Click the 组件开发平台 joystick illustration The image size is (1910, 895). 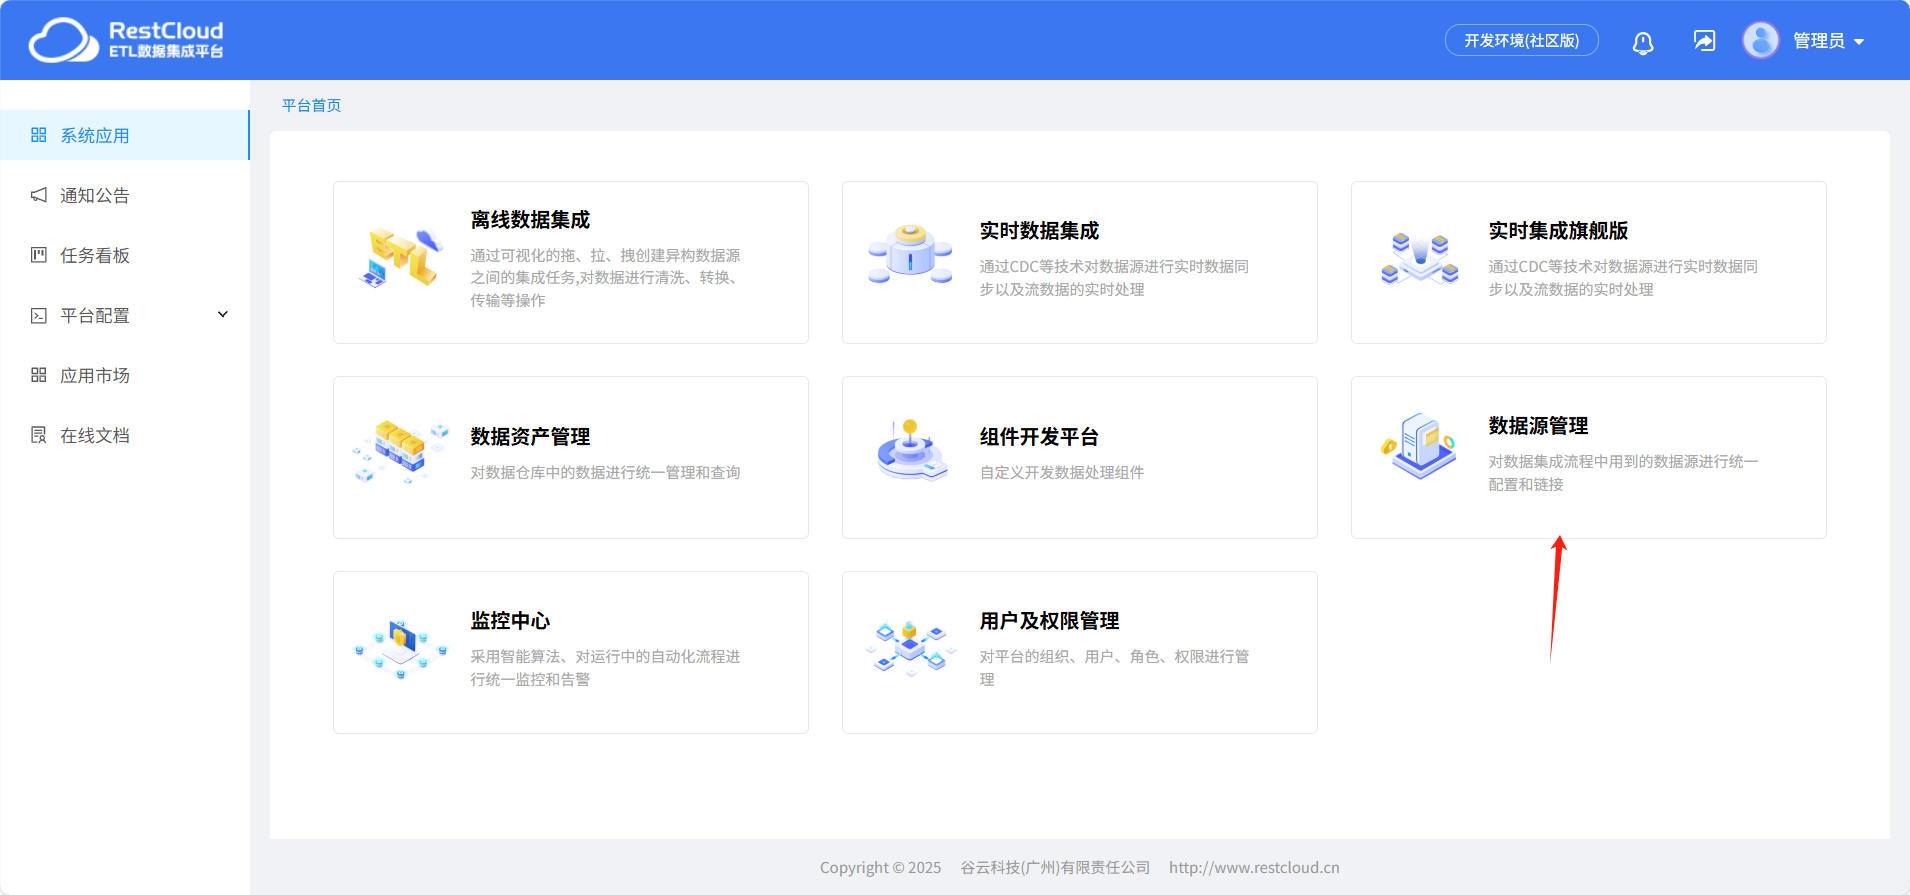coord(911,450)
